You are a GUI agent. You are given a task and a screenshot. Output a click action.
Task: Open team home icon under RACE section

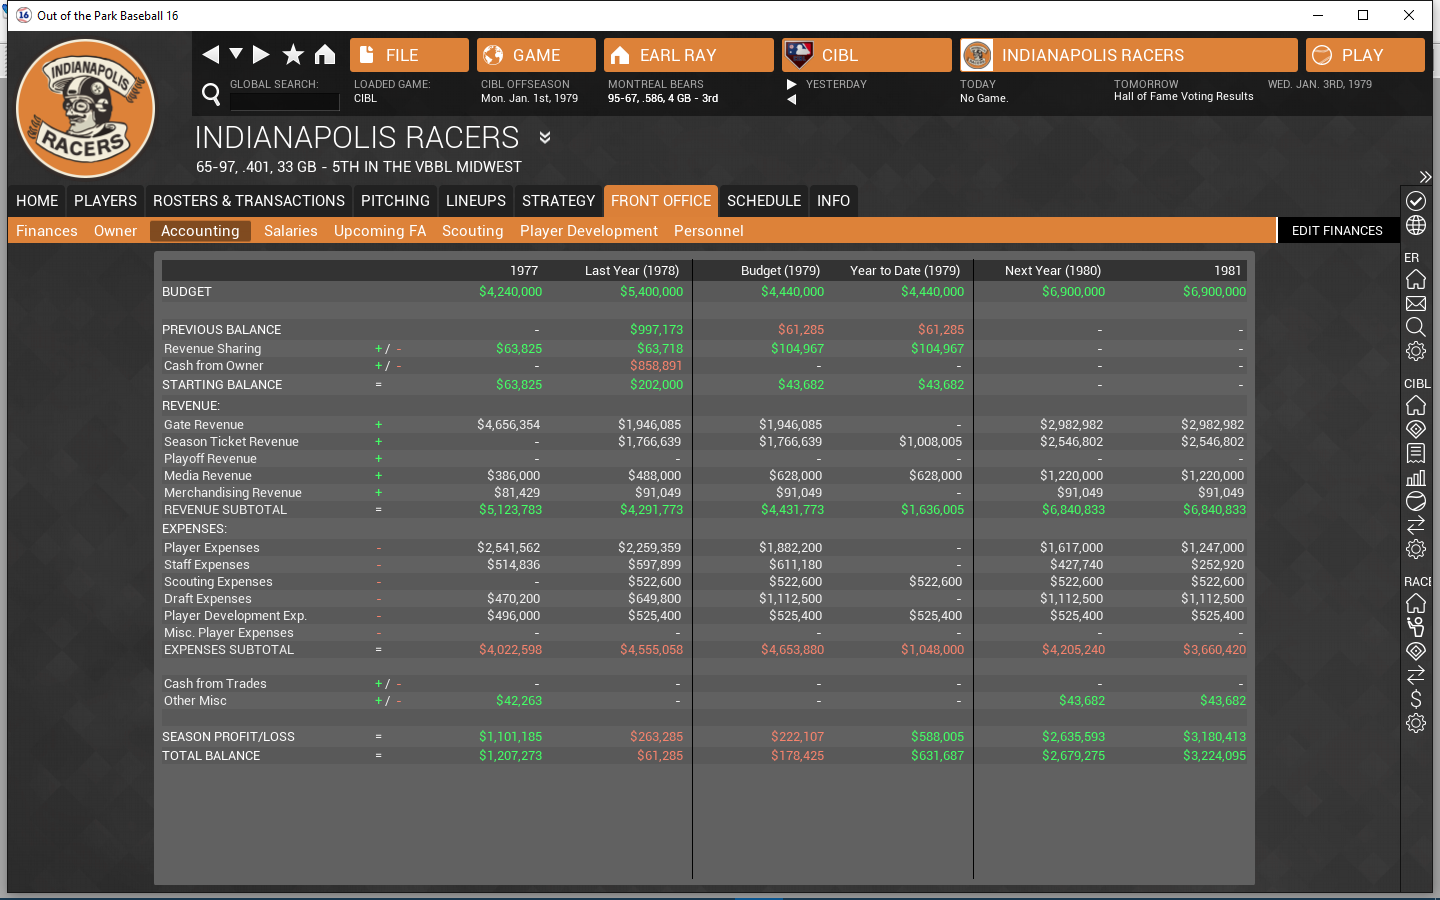tap(1416, 603)
